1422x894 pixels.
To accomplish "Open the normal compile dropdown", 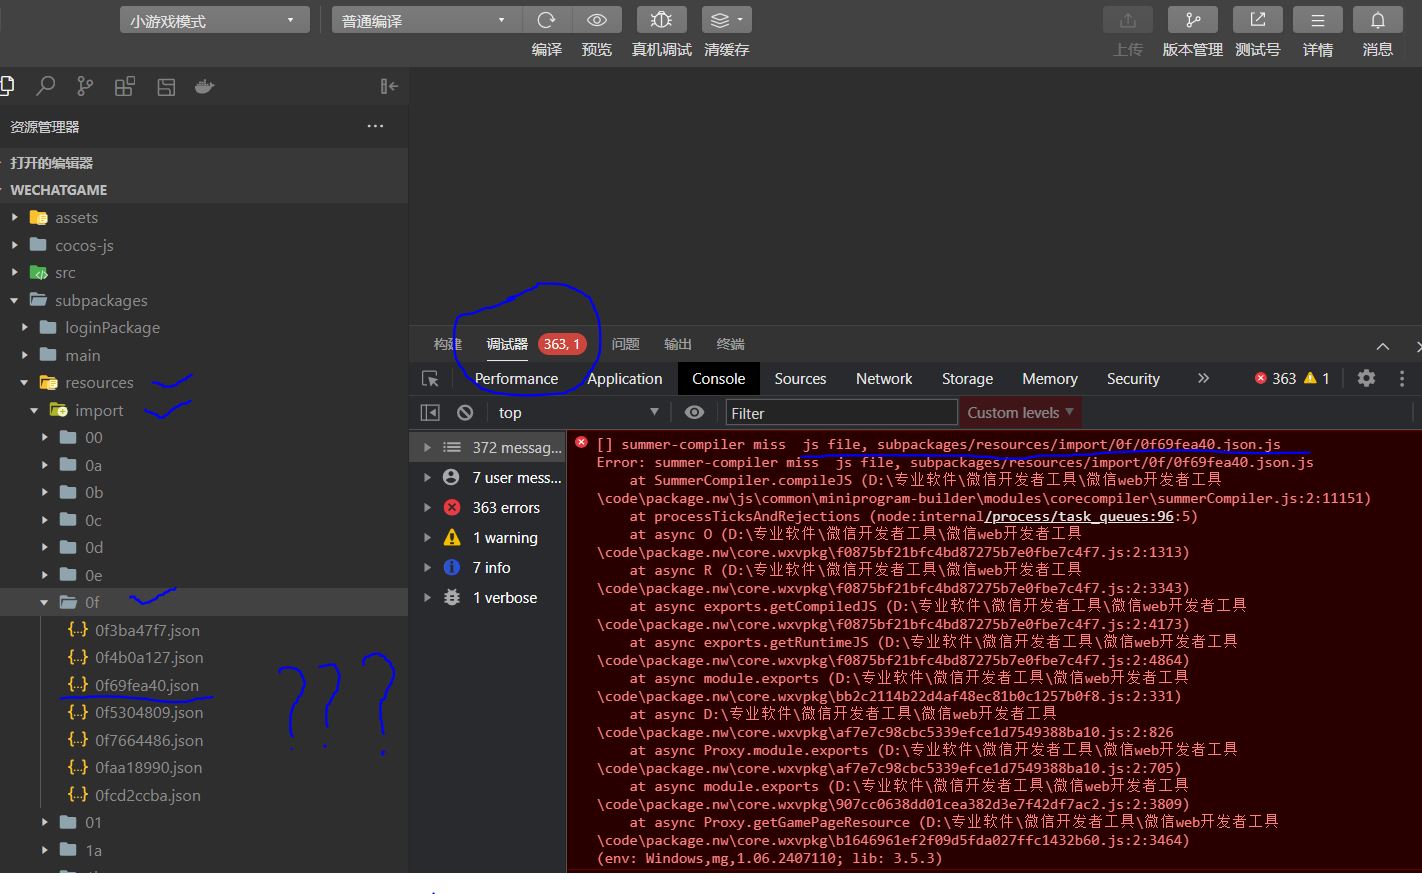I will (x=427, y=20).
